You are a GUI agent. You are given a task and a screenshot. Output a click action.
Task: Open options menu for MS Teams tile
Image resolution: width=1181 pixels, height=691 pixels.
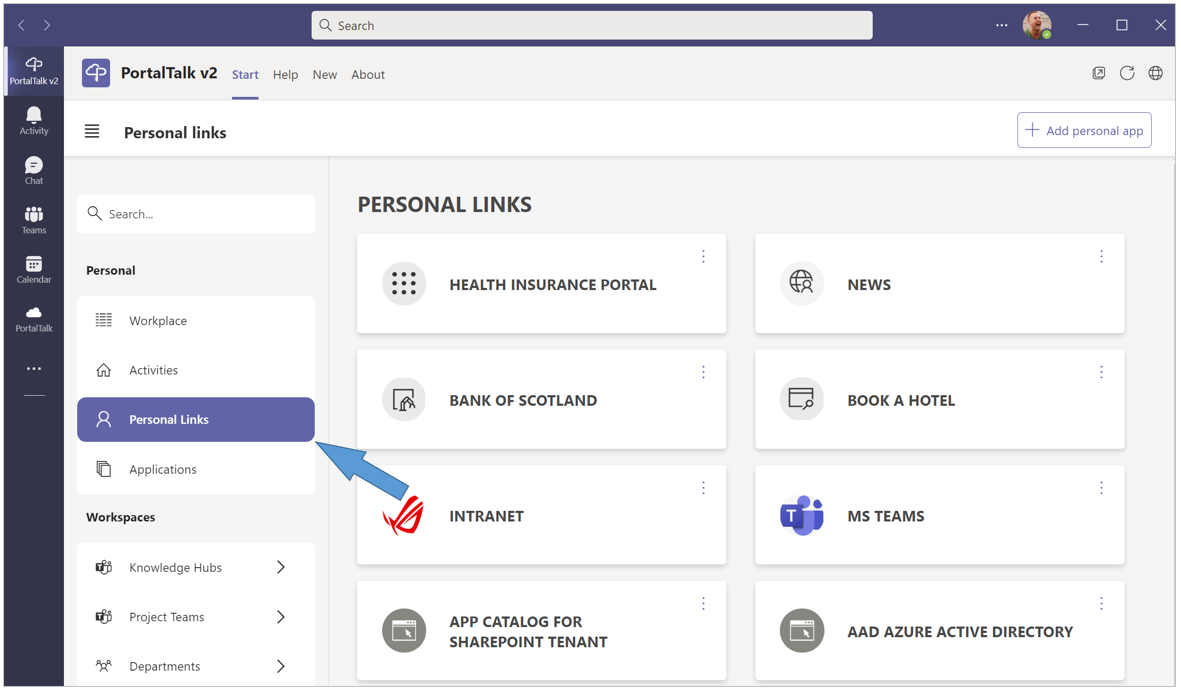point(1101,488)
